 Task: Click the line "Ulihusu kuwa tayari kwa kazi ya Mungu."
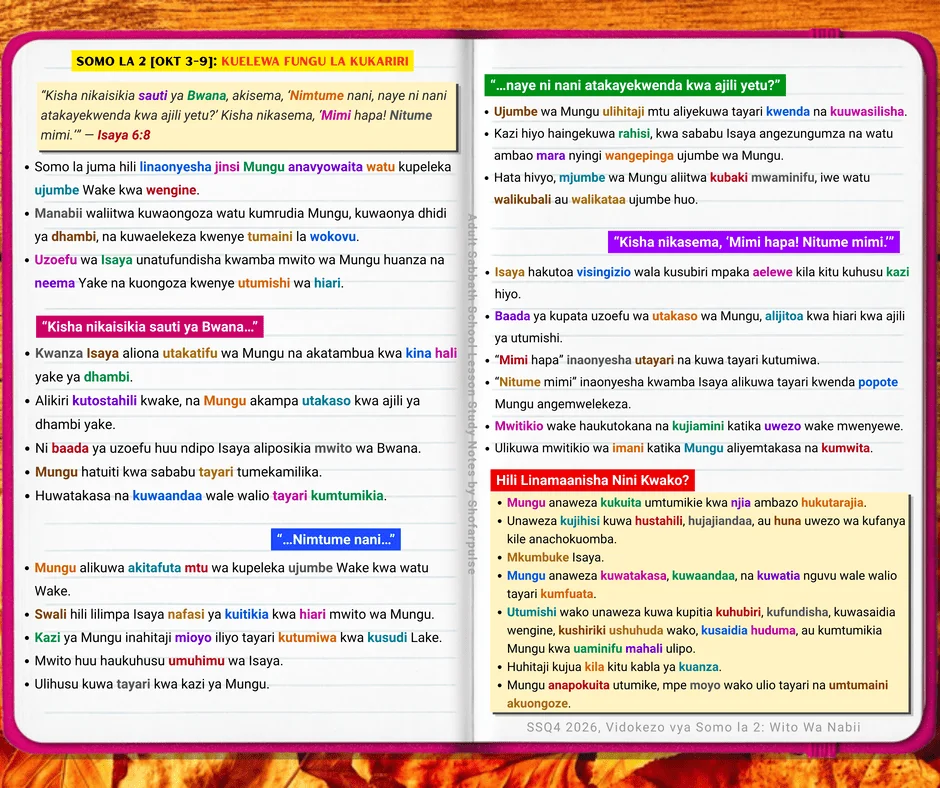coord(152,684)
